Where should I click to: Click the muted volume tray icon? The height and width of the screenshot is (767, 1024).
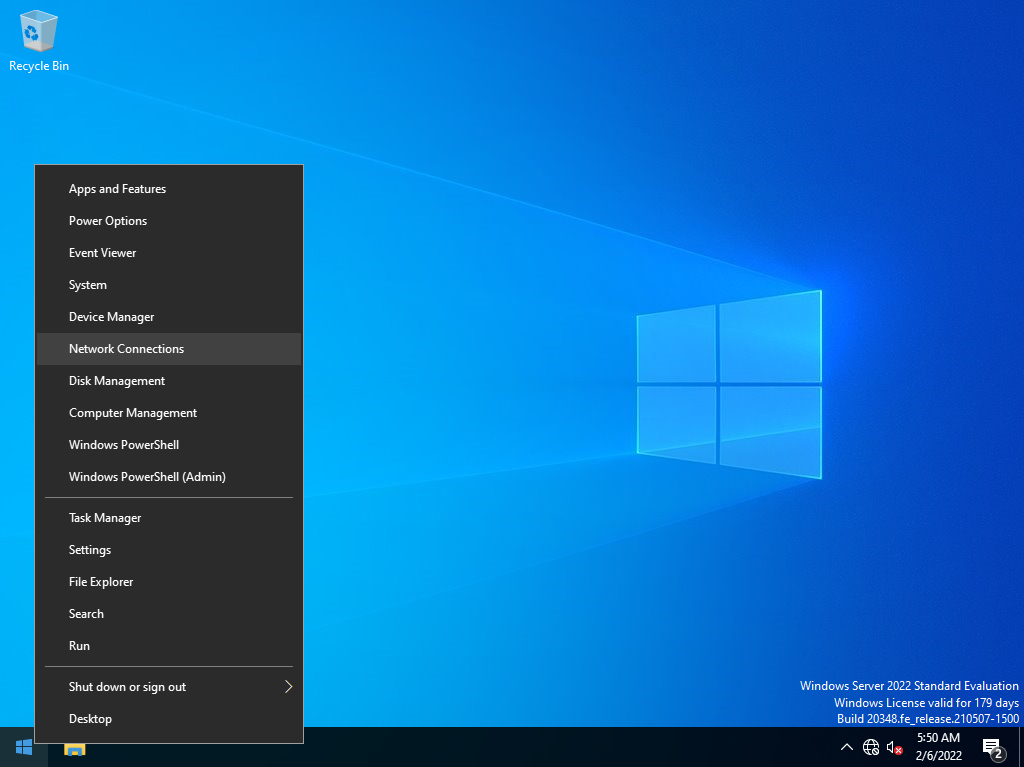(895, 747)
